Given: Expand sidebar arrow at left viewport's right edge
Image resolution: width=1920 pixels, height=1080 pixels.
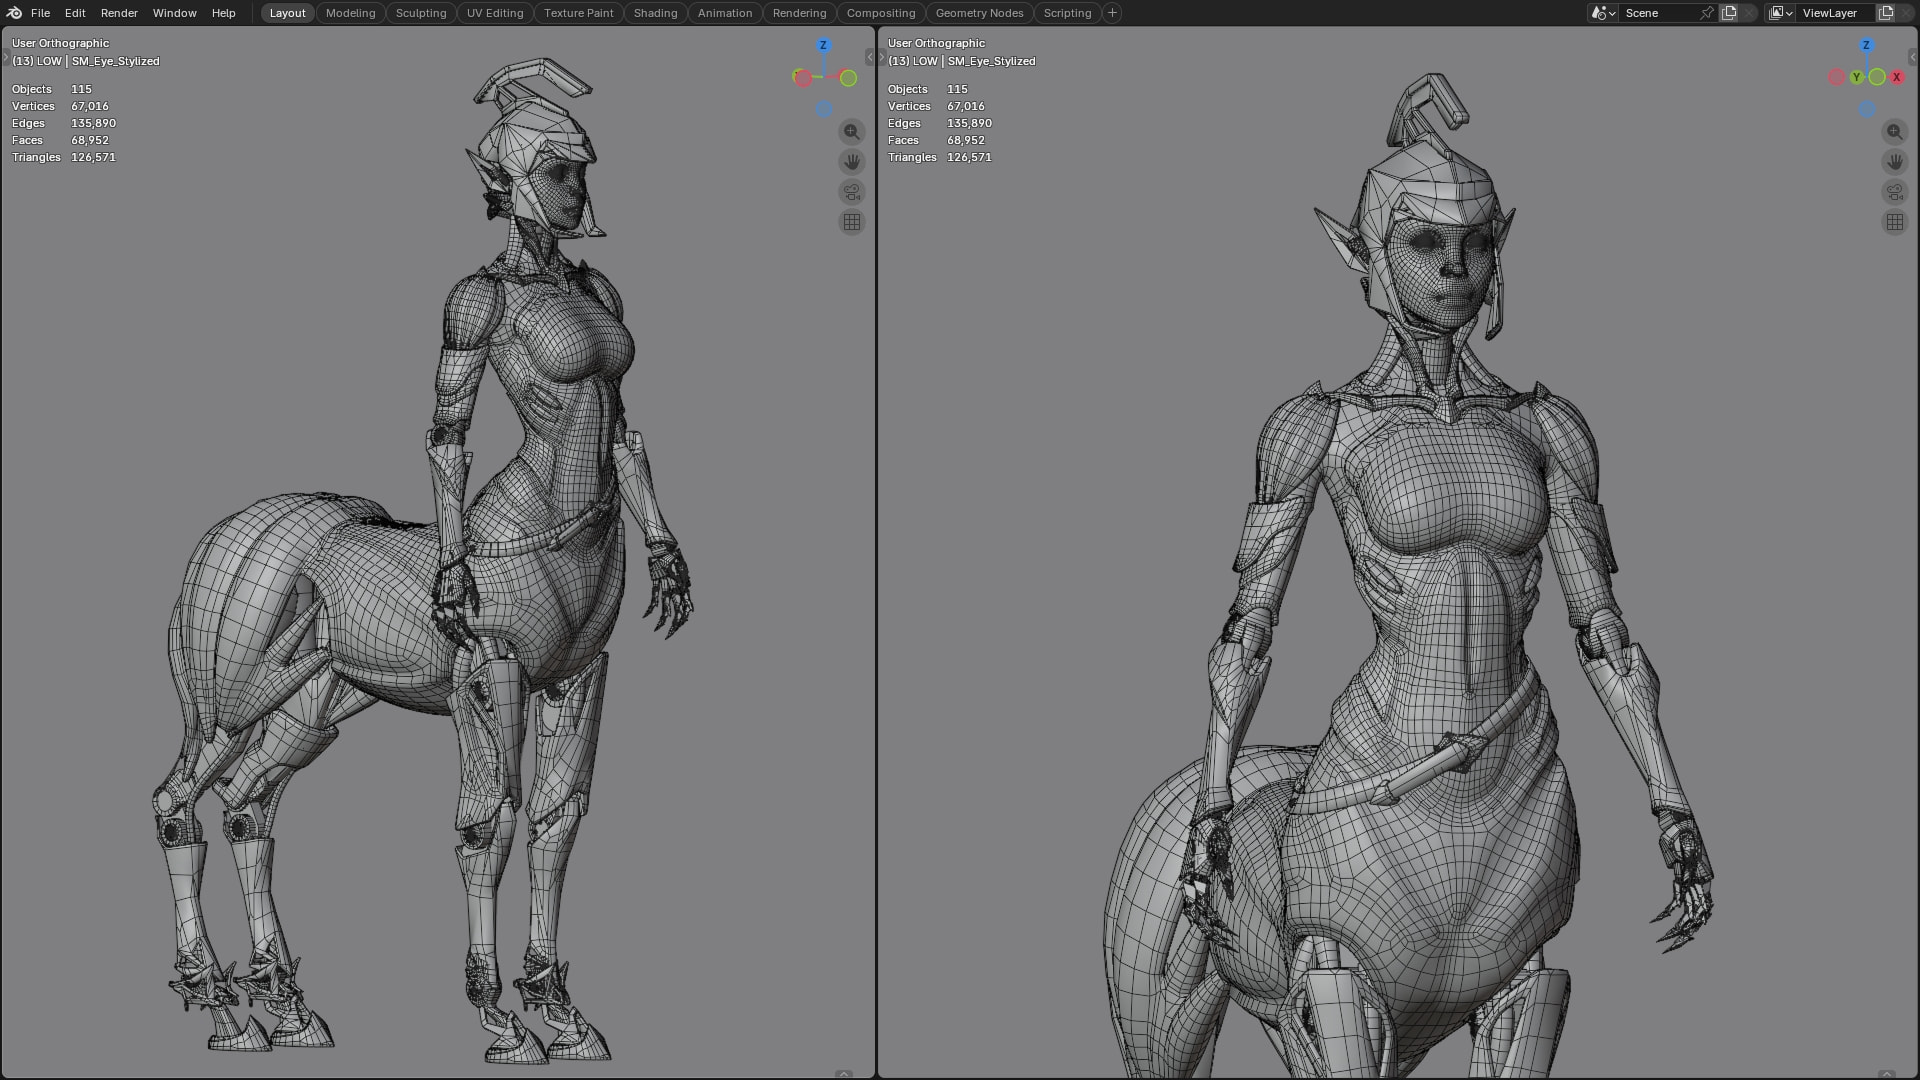Looking at the screenshot, I should (x=869, y=57).
